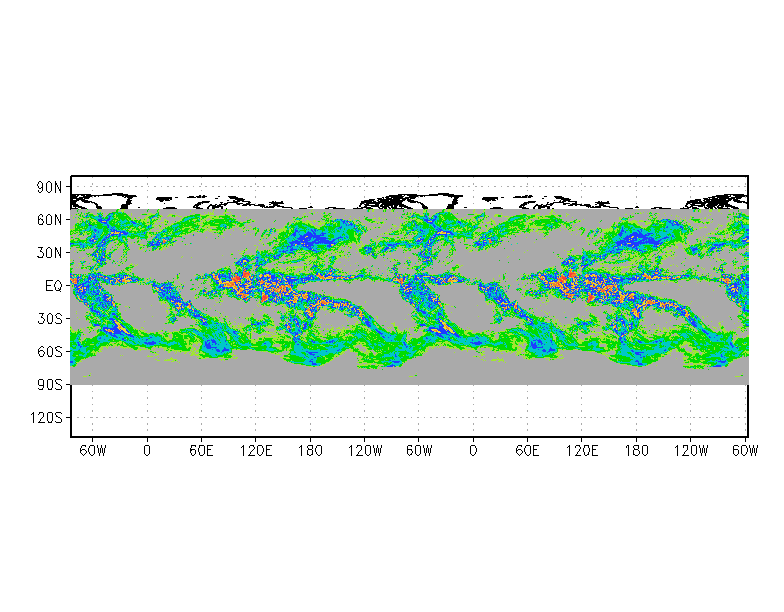Click the blank white area below 90S
Screen dimensions: 784x612
pyautogui.click(x=409, y=410)
